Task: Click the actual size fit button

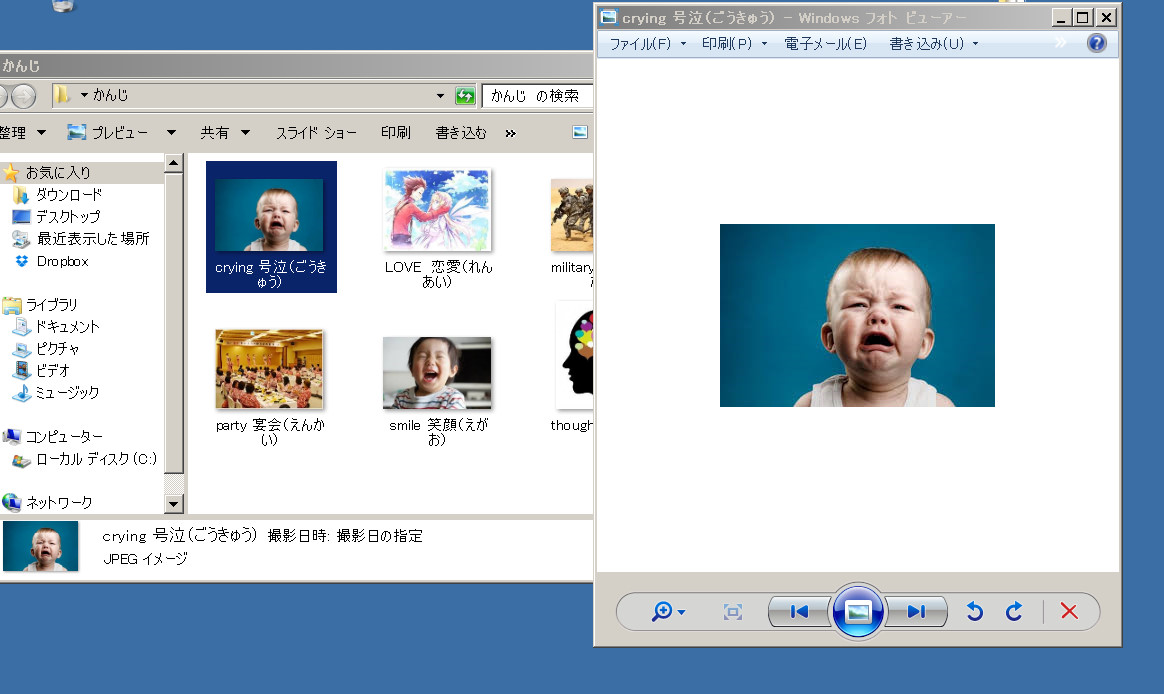Action: tap(733, 612)
